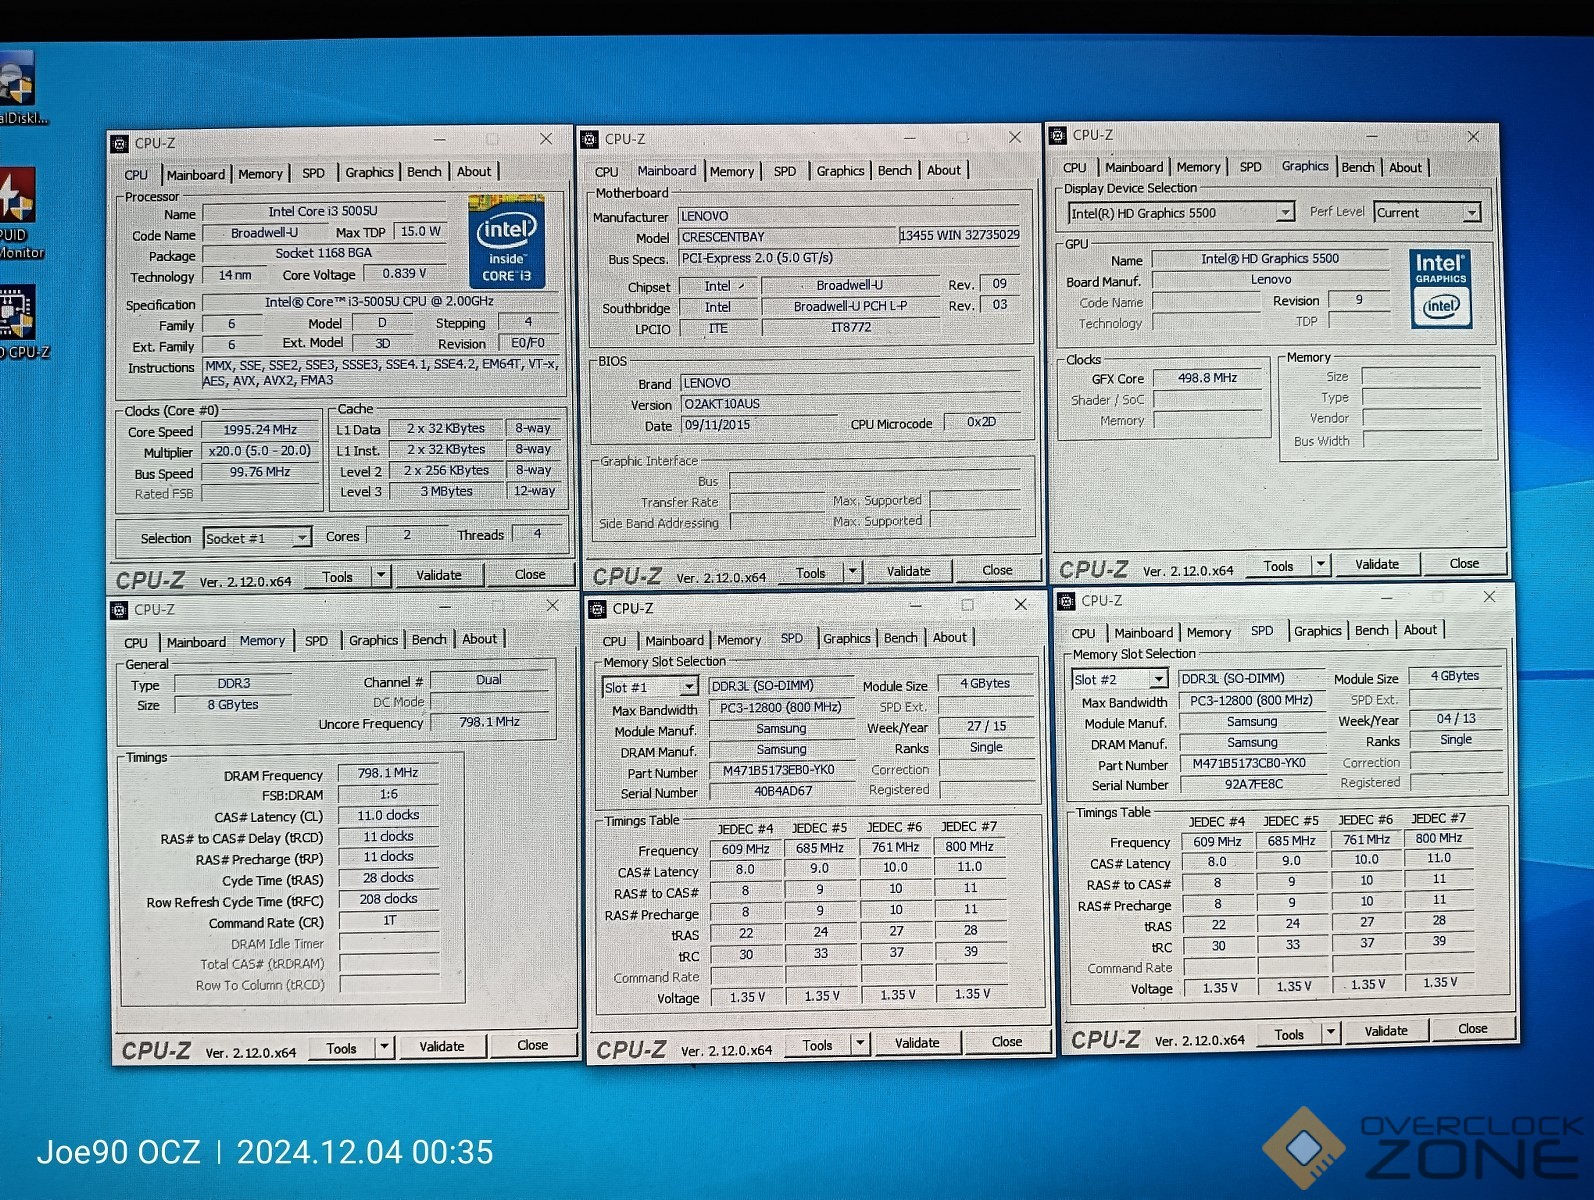The height and width of the screenshot is (1200, 1594).
Task: Switch to SPD tab in the Display Device window
Action: [x=1251, y=167]
